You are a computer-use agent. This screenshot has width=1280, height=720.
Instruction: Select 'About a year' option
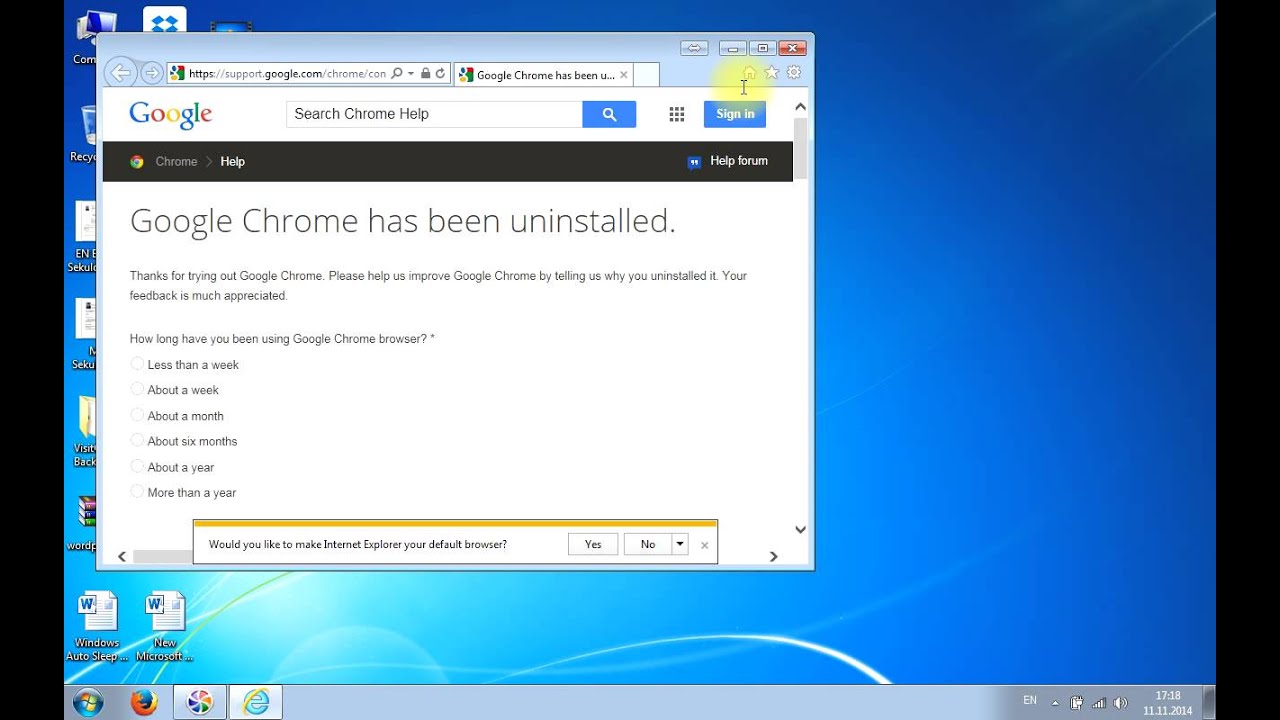(x=137, y=466)
